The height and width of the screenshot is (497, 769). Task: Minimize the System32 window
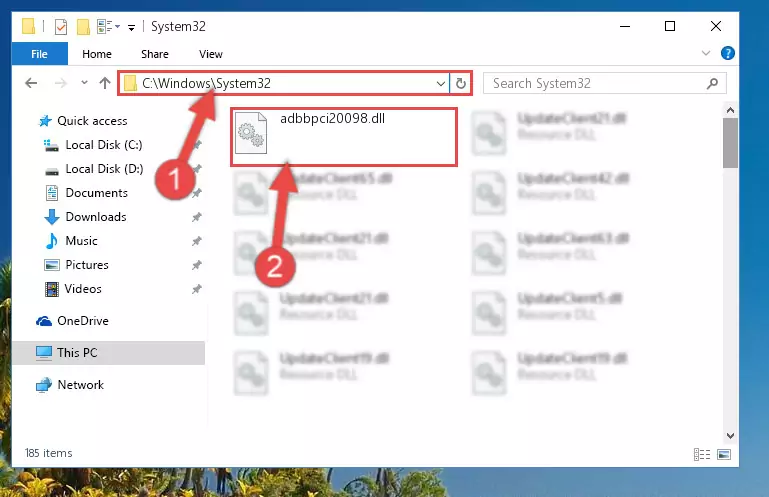click(x=625, y=26)
